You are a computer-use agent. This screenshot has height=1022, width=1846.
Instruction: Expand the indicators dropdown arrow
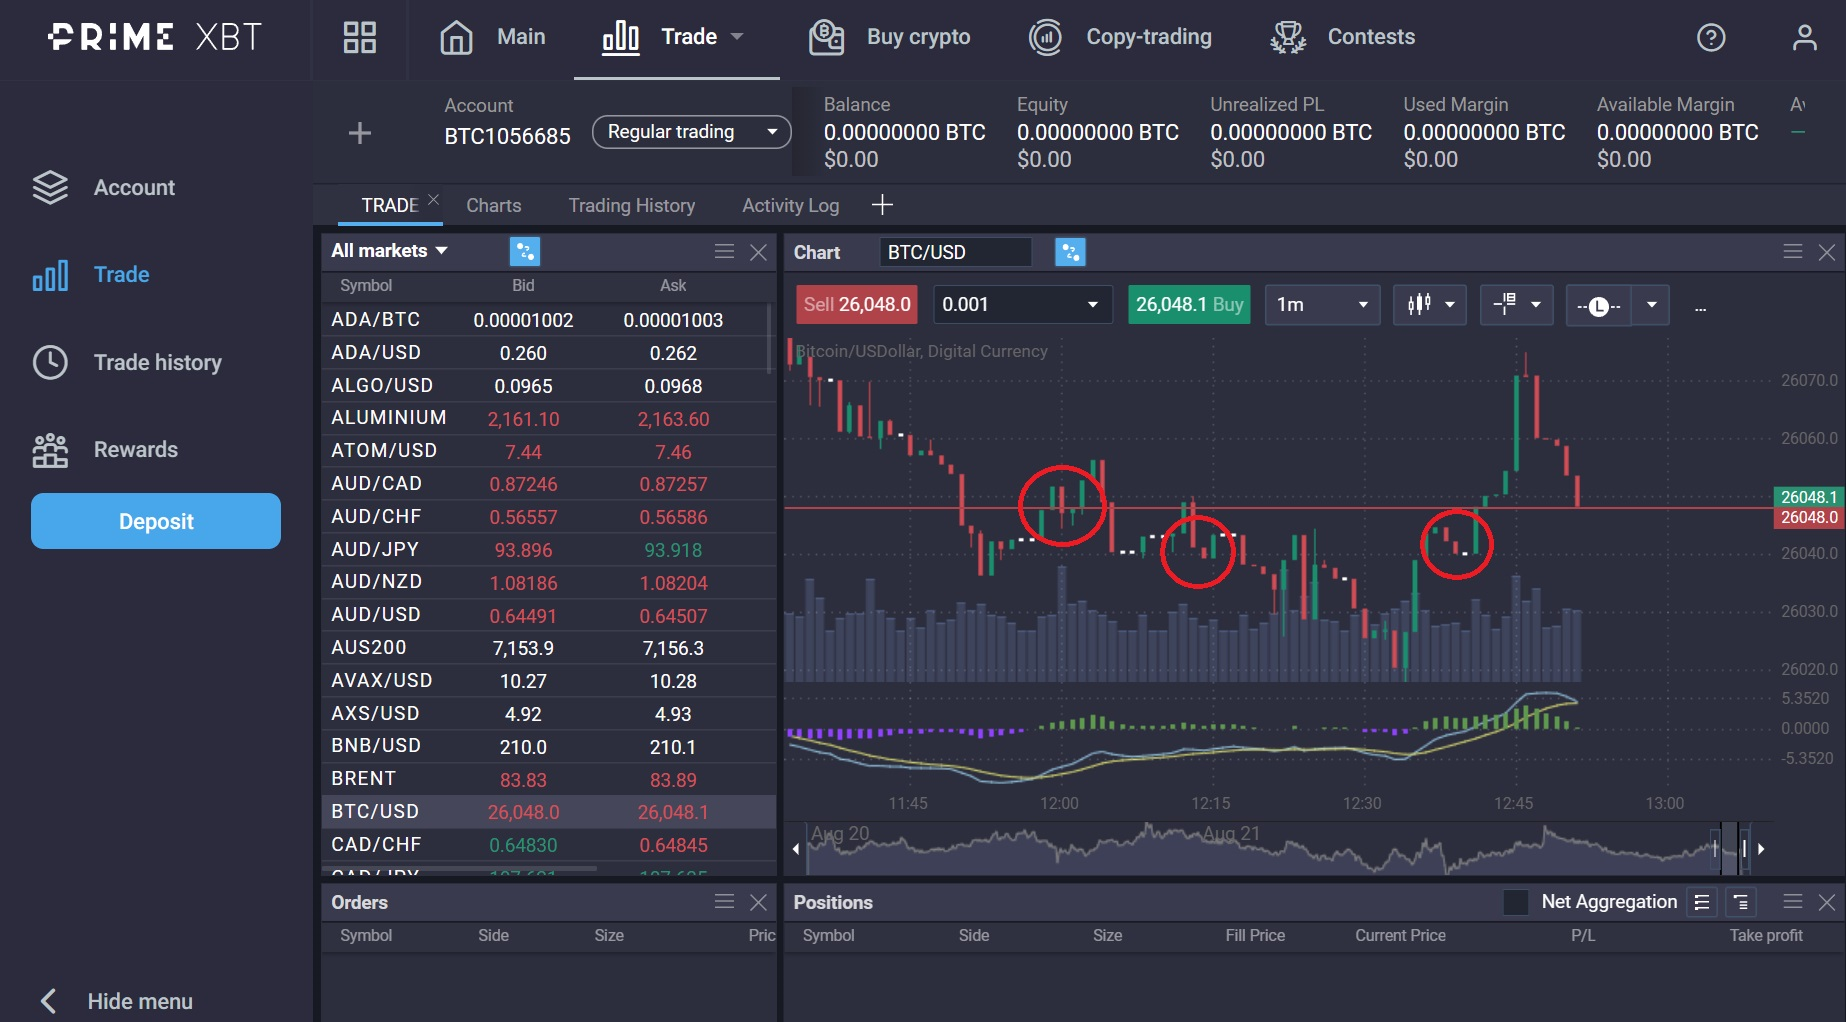pos(1536,305)
